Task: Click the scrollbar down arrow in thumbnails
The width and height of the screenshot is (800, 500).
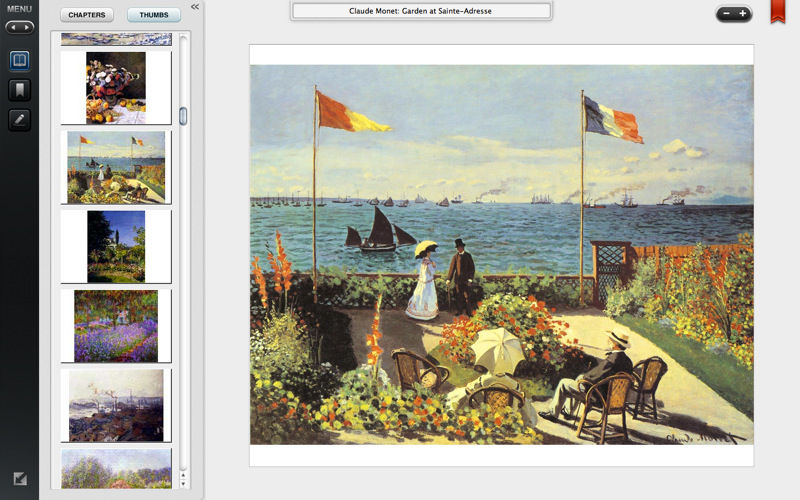Action: click(x=183, y=483)
